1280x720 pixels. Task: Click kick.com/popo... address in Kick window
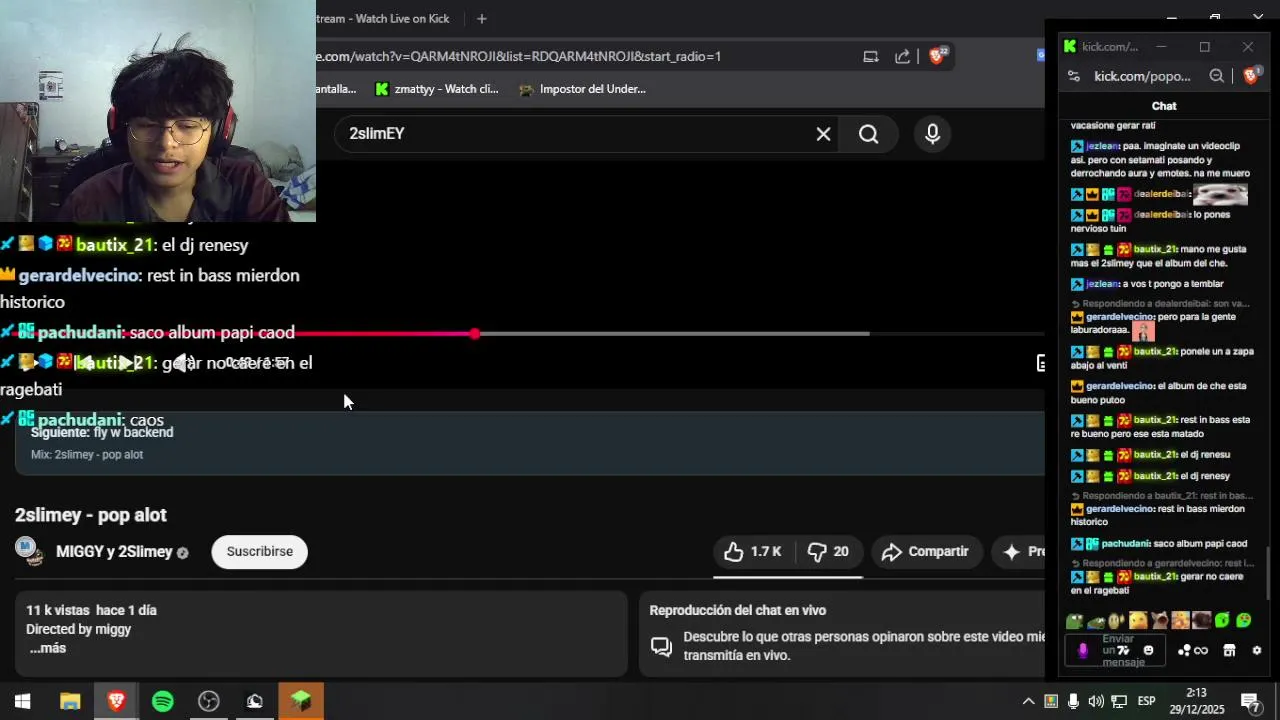point(1142,76)
